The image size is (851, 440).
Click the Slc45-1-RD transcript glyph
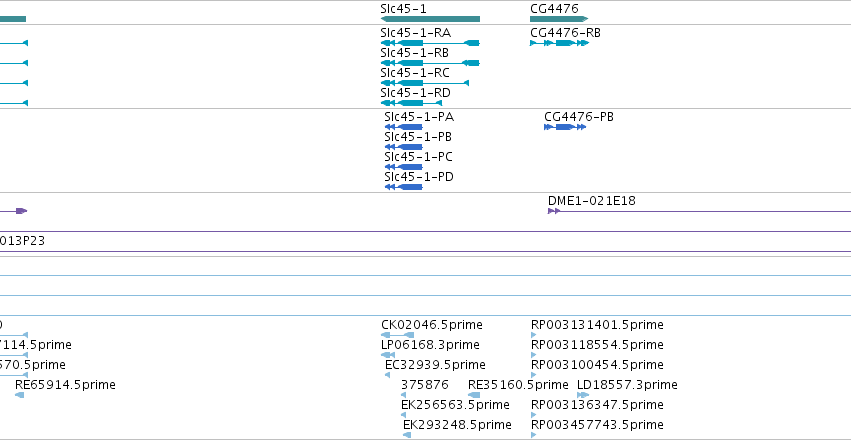point(411,103)
